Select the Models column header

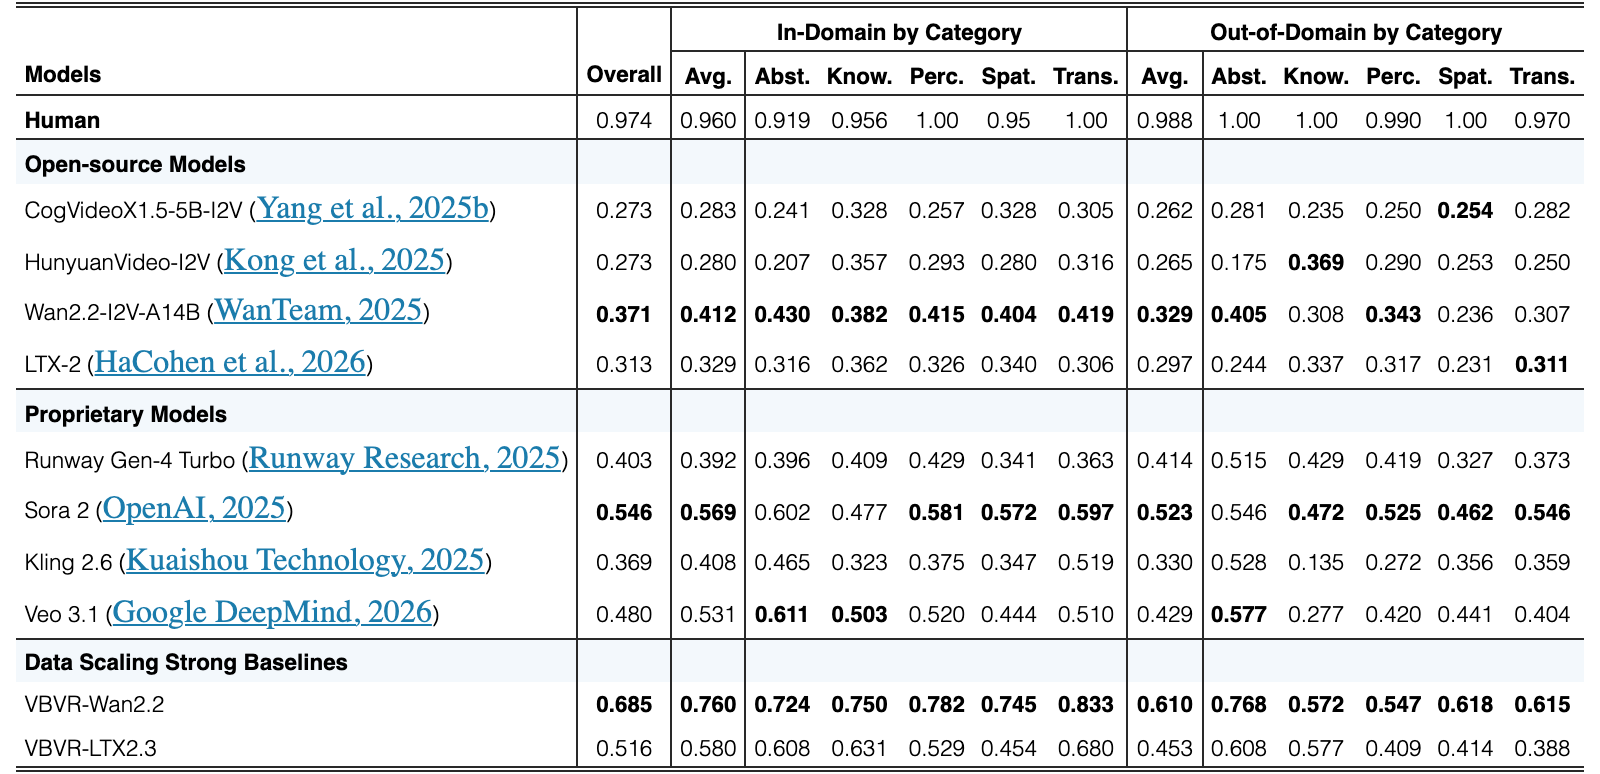pos(63,75)
